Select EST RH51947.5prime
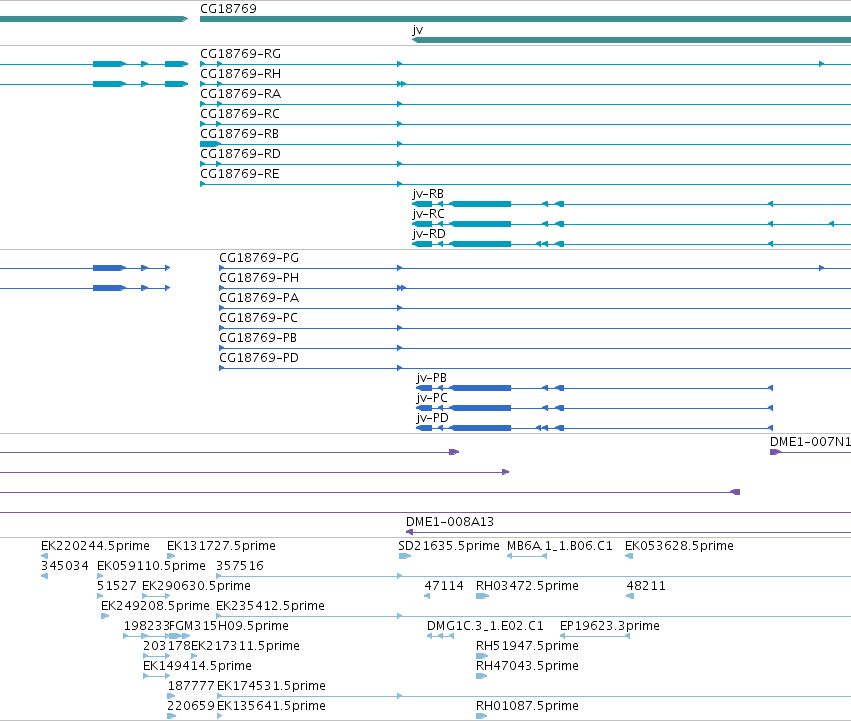851x721 pixels. click(528, 646)
